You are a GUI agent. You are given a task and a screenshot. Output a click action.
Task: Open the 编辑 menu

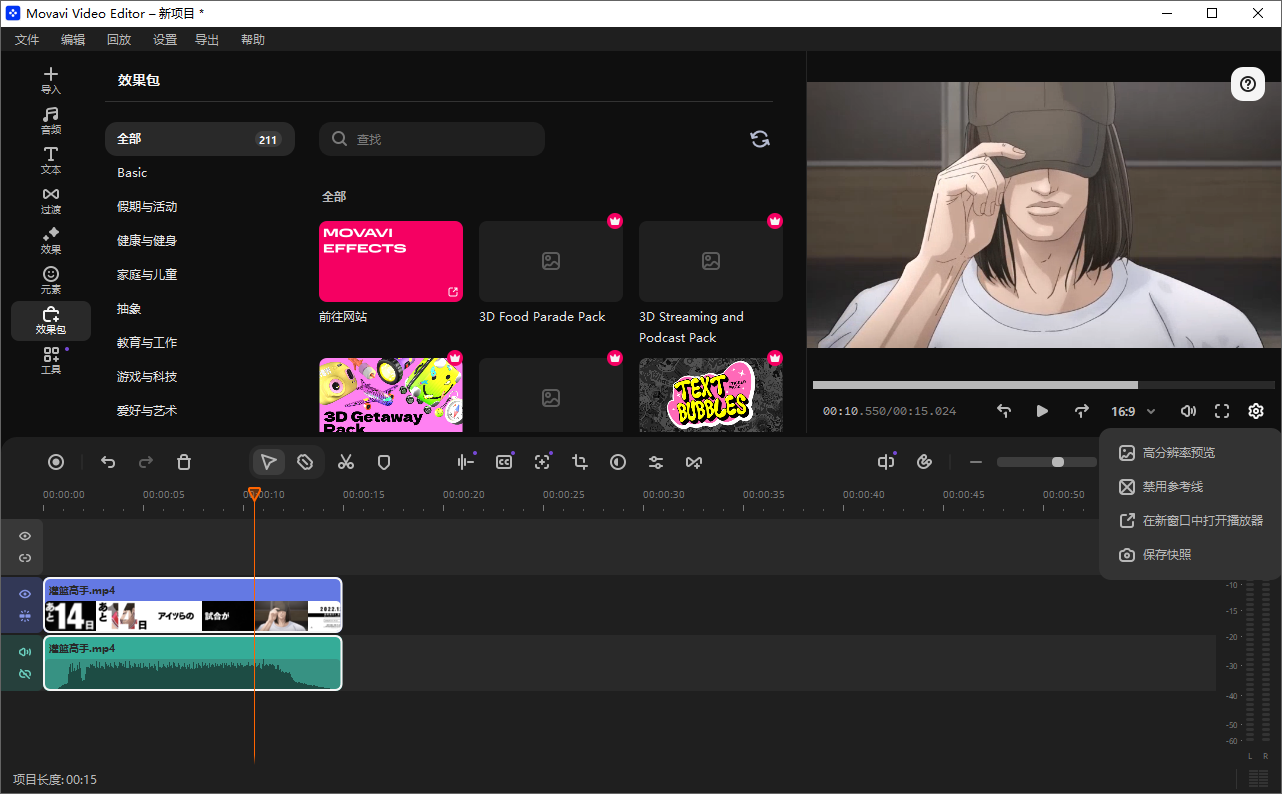point(73,40)
